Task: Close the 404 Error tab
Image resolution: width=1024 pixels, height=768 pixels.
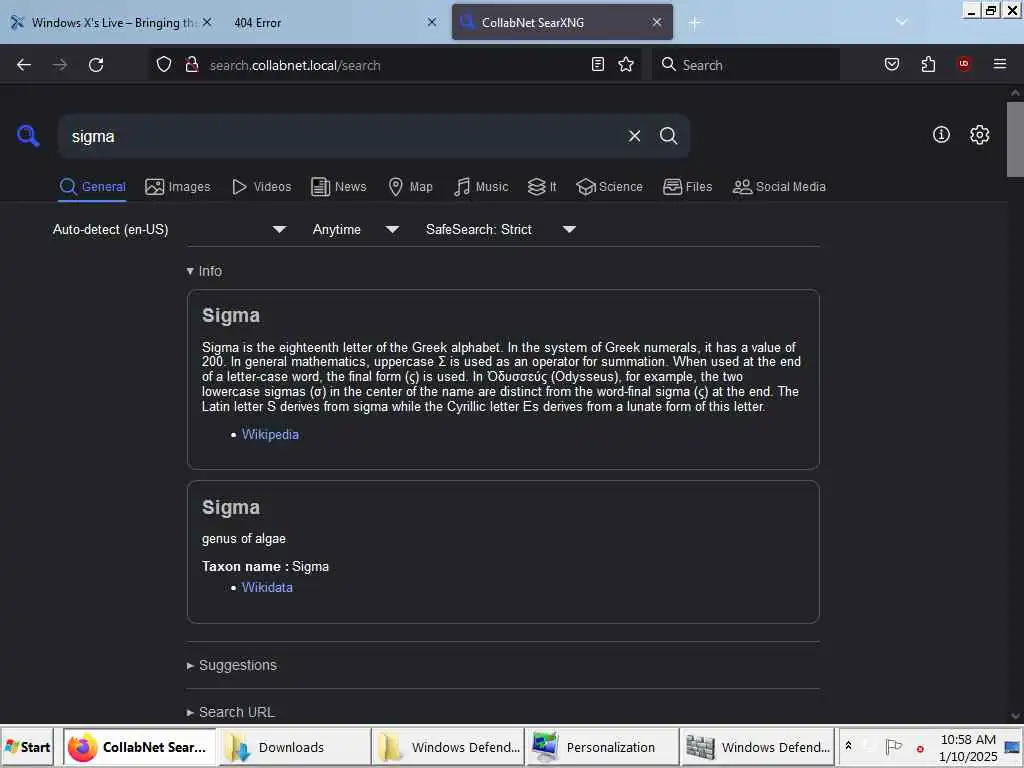Action: (x=432, y=22)
